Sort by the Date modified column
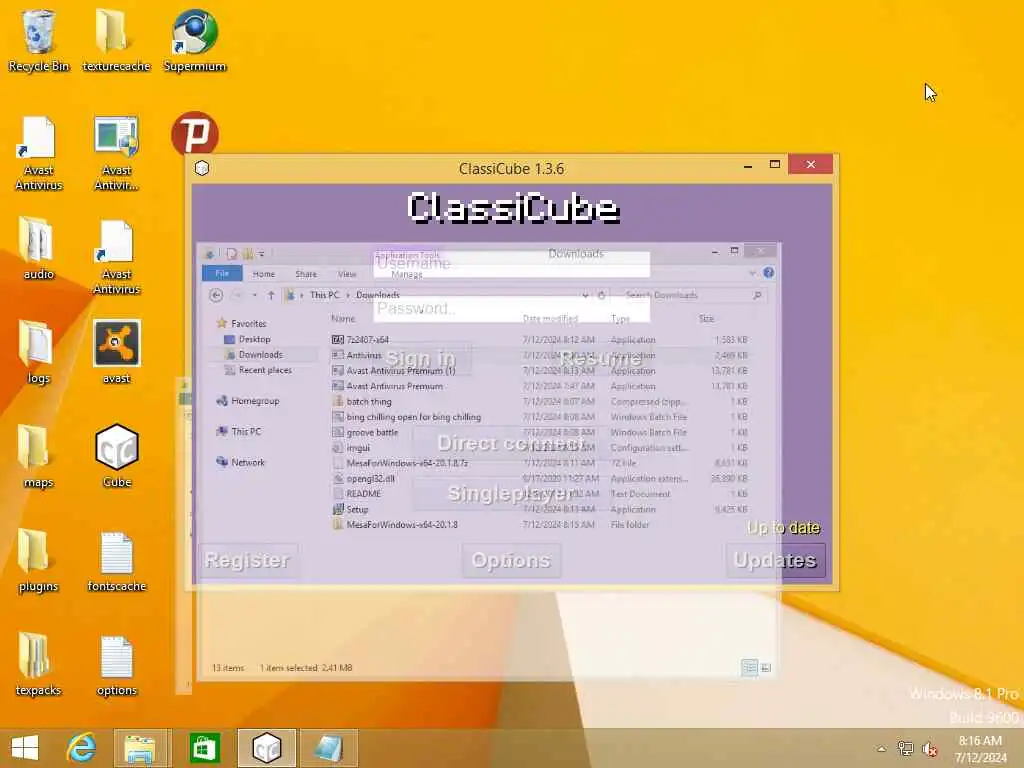Screen dimensions: 1024x768 pyautogui.click(x=551, y=319)
